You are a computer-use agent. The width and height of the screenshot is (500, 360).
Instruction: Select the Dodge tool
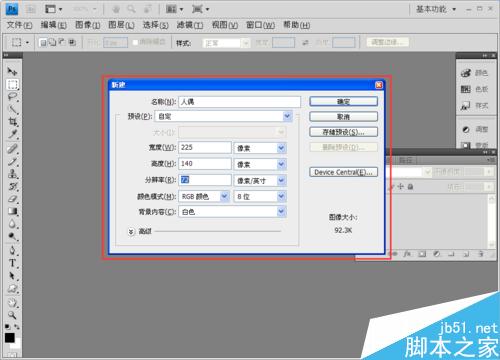click(12, 236)
